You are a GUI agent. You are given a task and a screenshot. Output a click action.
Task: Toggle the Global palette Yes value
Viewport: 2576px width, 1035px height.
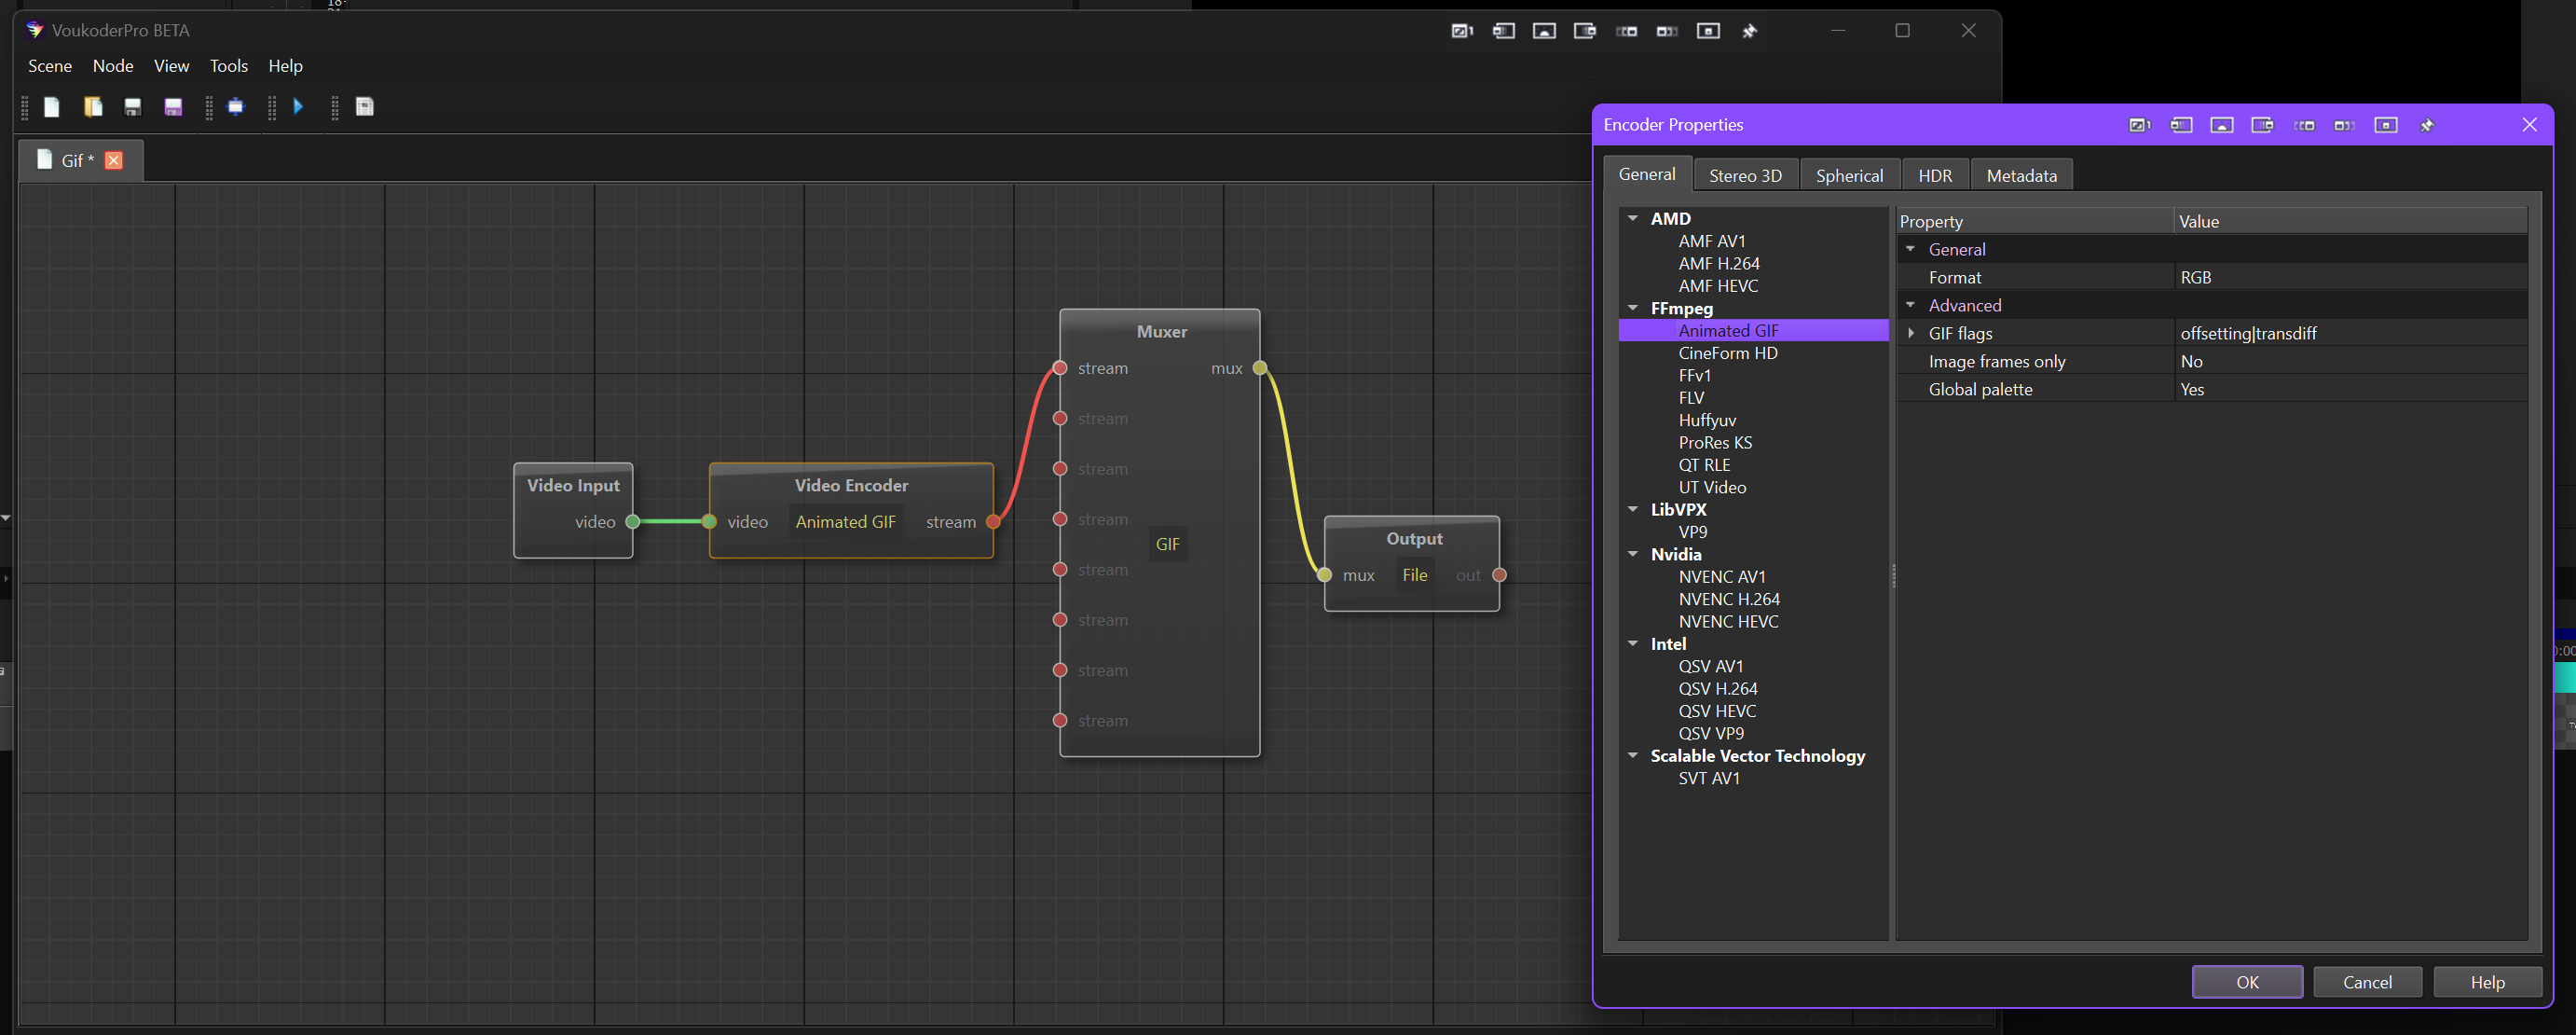click(x=2192, y=389)
